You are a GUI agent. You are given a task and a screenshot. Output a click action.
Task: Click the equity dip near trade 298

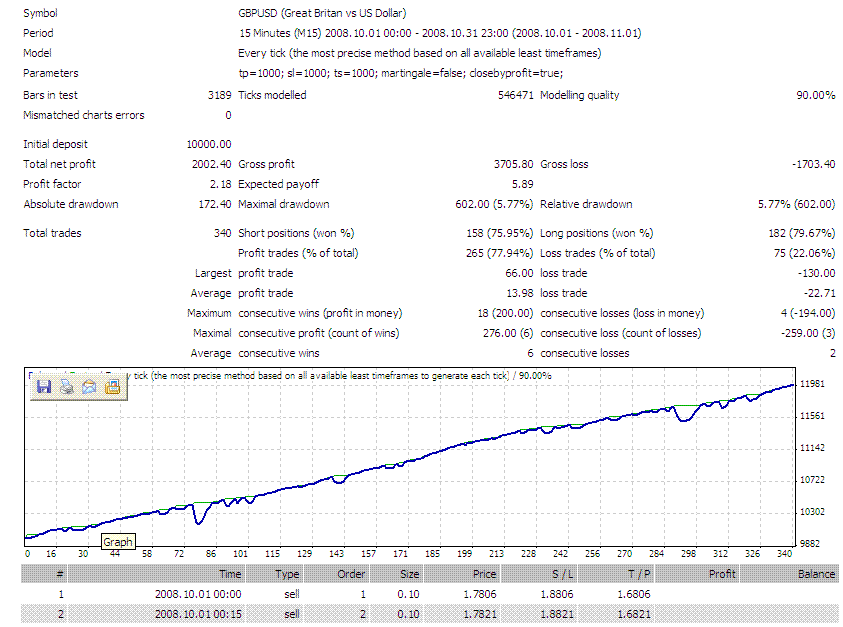click(x=684, y=419)
